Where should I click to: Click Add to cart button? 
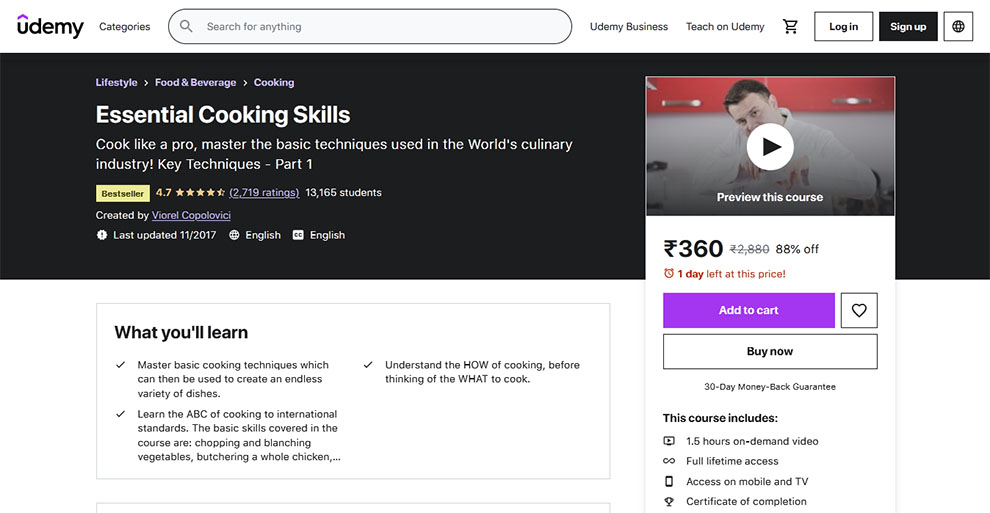[x=749, y=310]
